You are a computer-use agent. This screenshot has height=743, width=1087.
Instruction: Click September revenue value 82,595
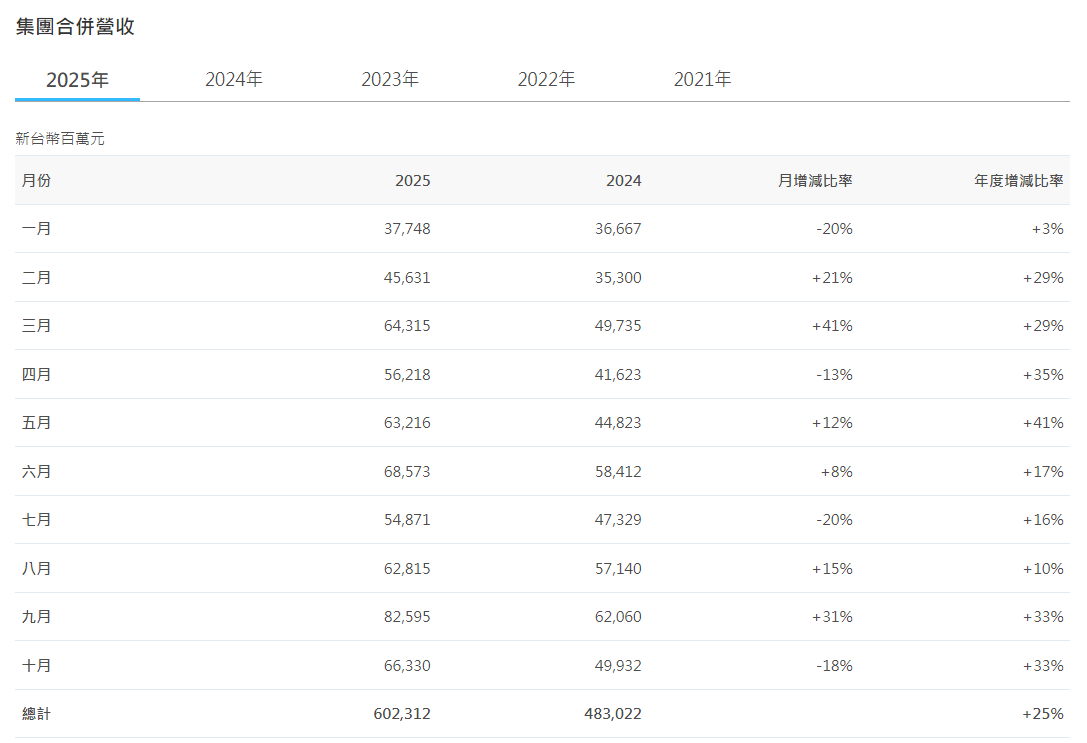(406, 617)
